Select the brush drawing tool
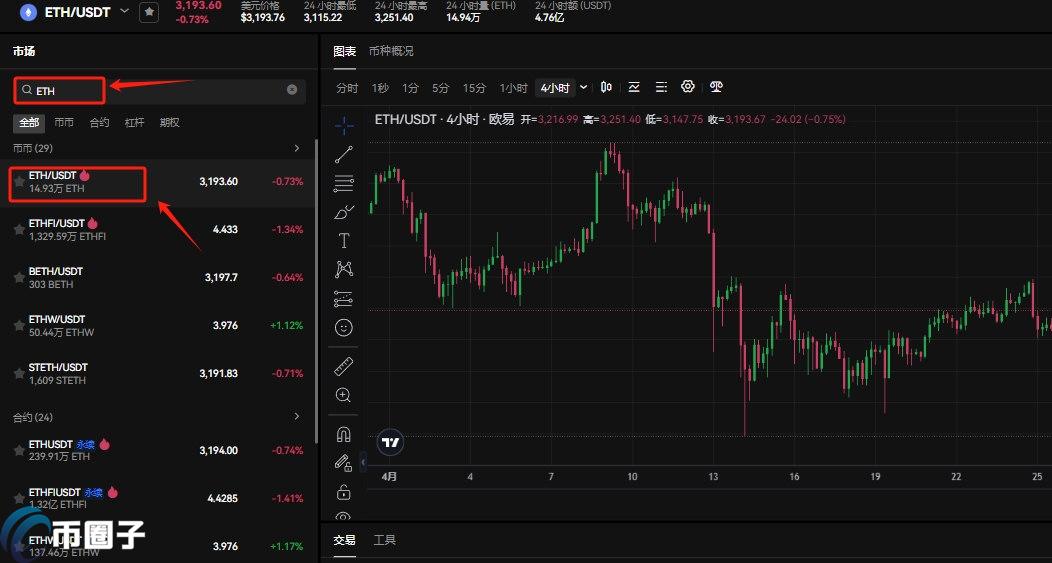1052x563 pixels. pos(344,212)
